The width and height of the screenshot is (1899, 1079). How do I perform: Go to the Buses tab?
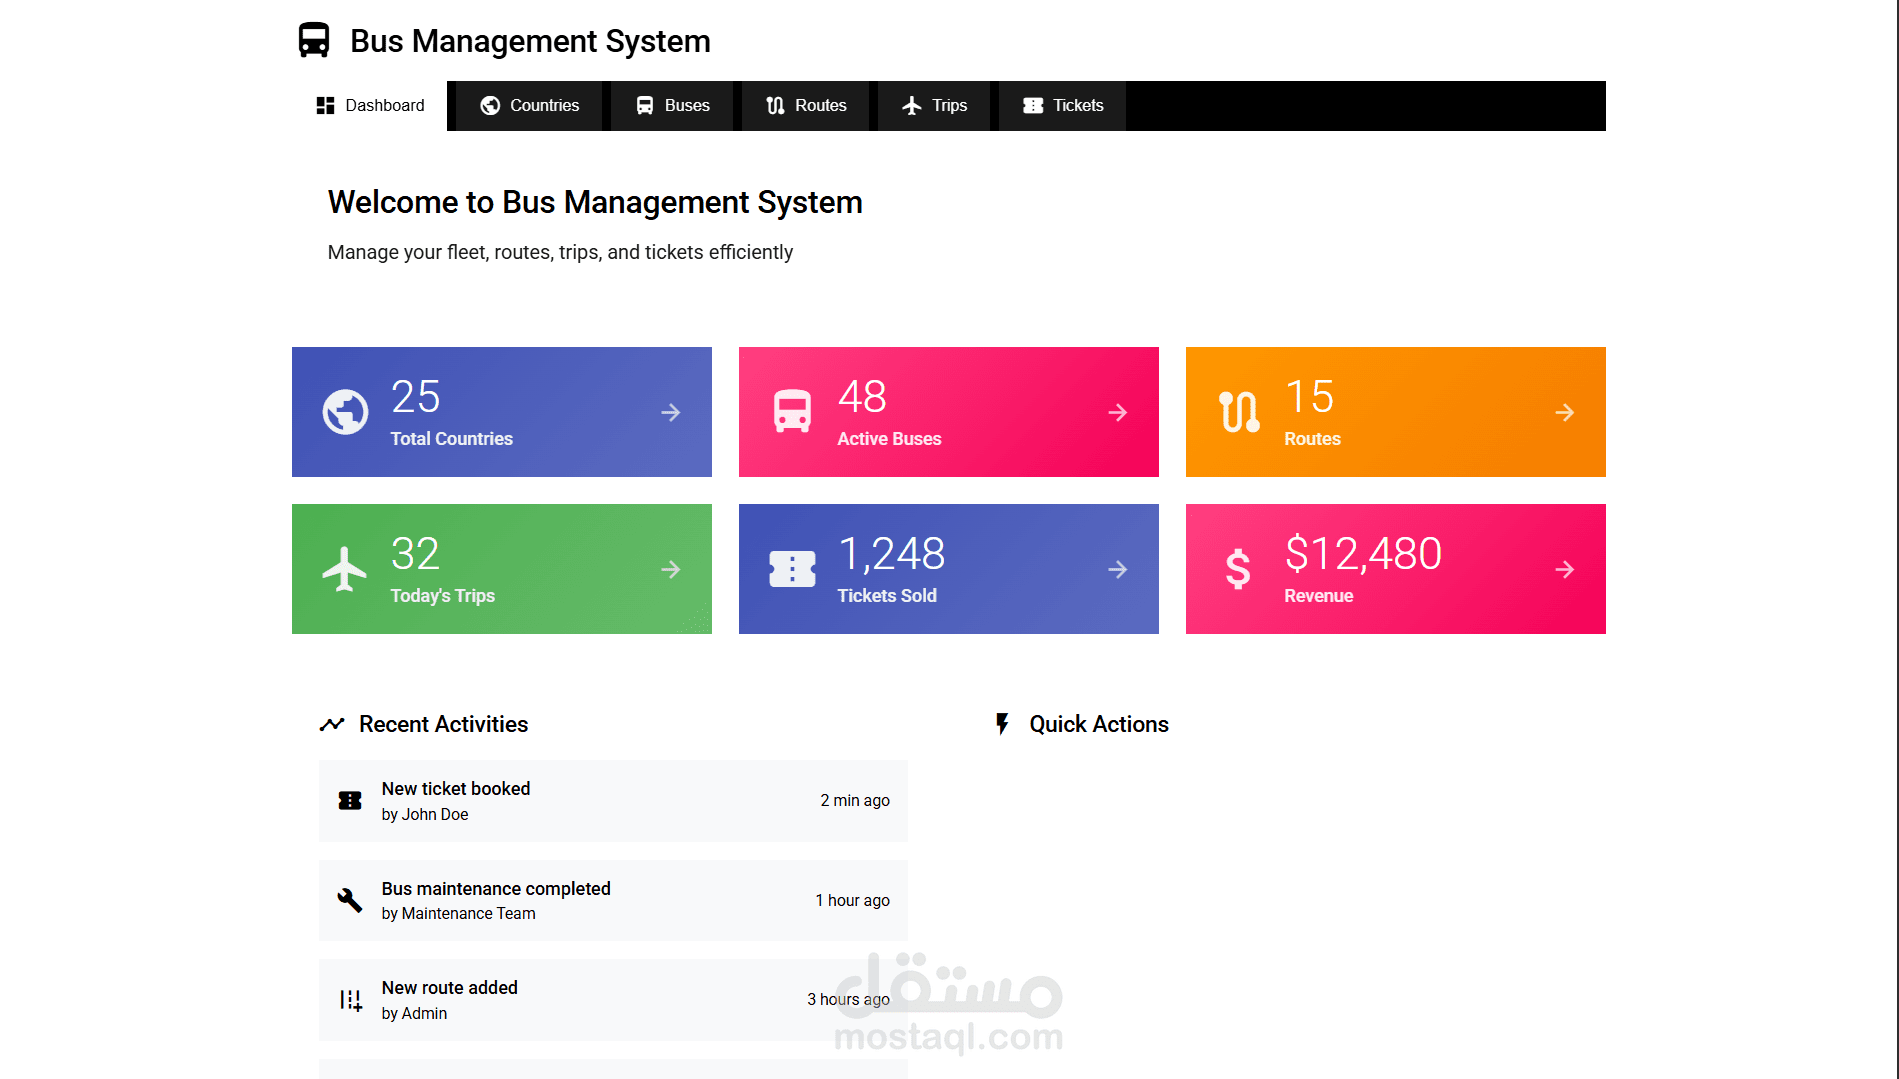point(673,105)
